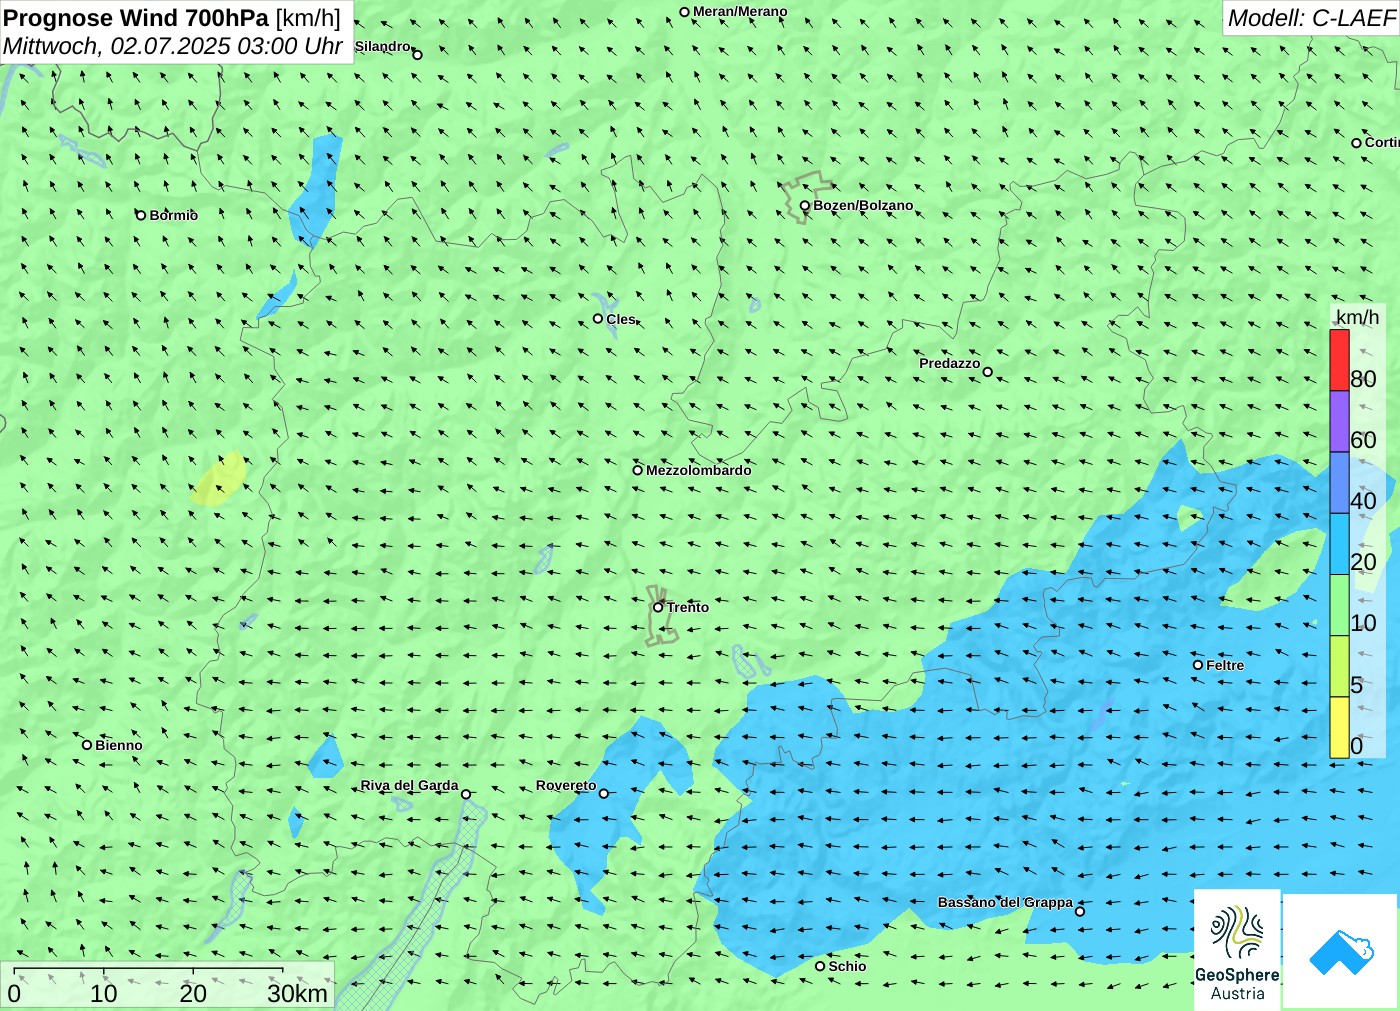Click the Riva del Garda marker

tap(466, 794)
